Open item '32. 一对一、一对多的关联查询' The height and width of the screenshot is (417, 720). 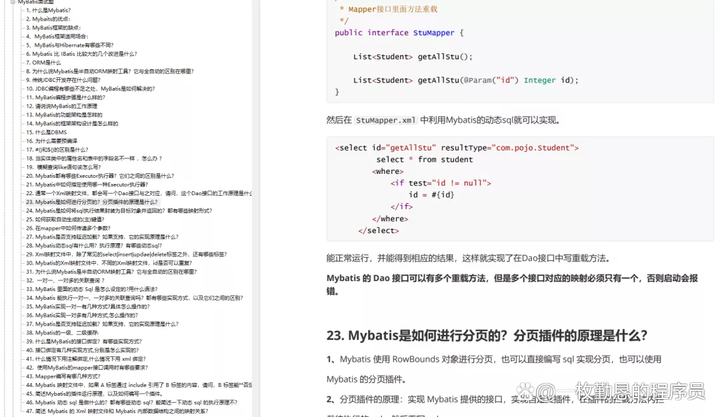click(x=65, y=281)
